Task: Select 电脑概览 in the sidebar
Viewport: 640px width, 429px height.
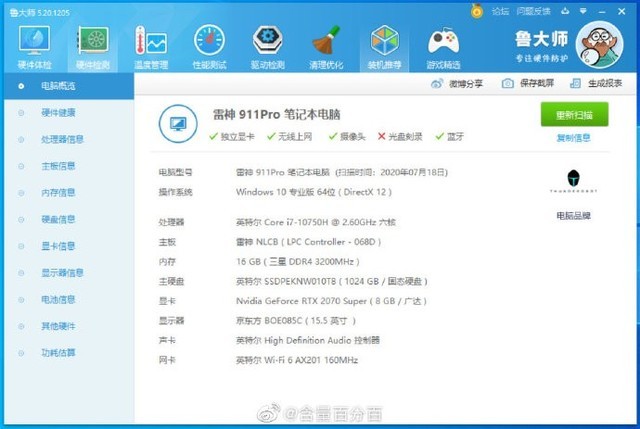Action: [x=69, y=86]
